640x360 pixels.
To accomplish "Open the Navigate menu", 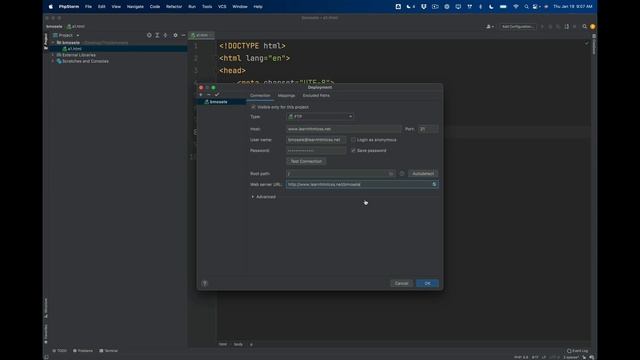I will point(135,7).
